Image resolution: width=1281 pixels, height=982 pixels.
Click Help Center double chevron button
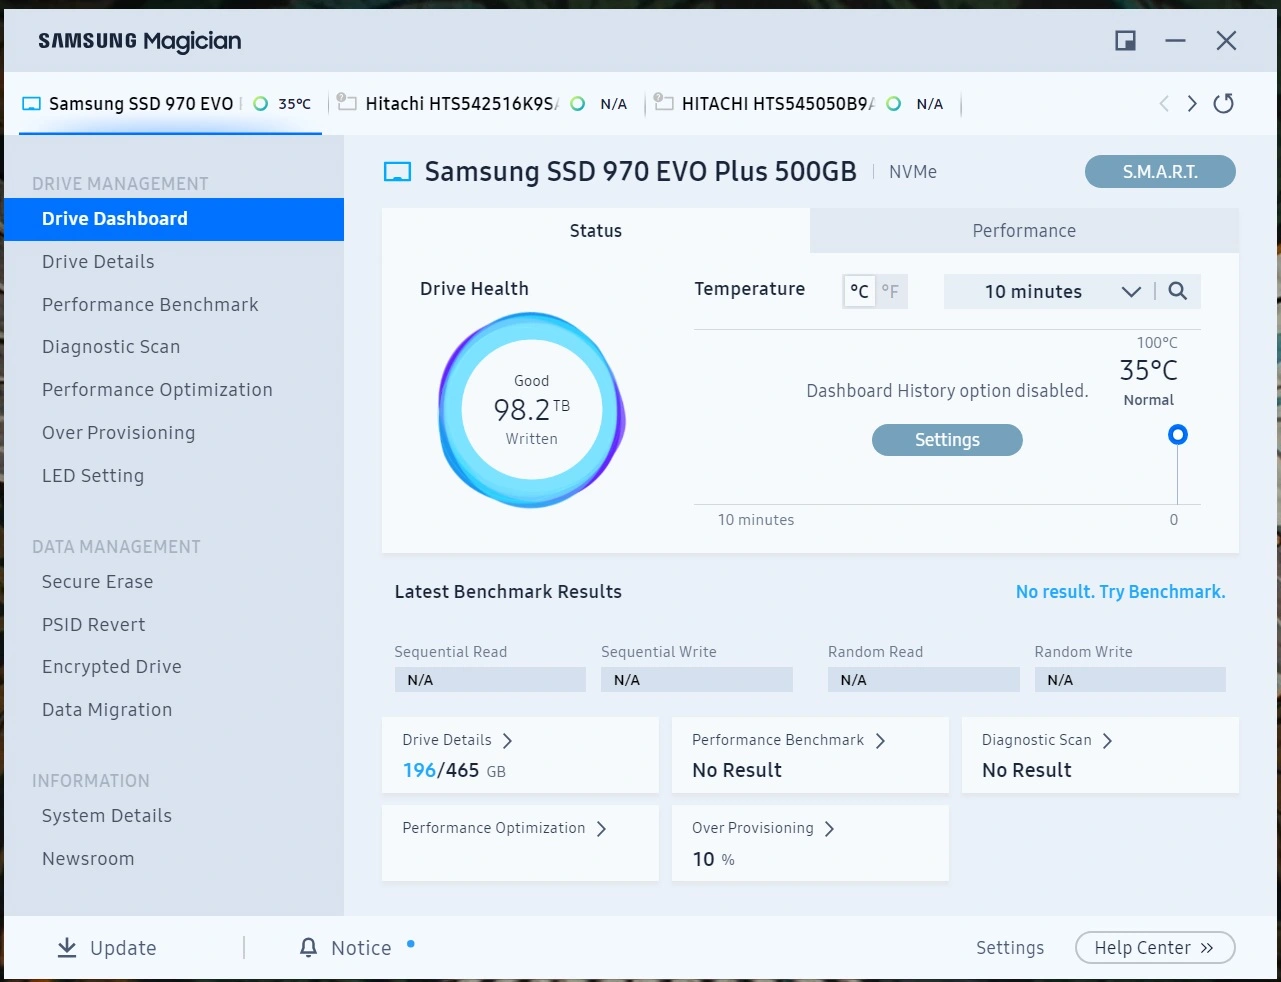click(x=1155, y=948)
